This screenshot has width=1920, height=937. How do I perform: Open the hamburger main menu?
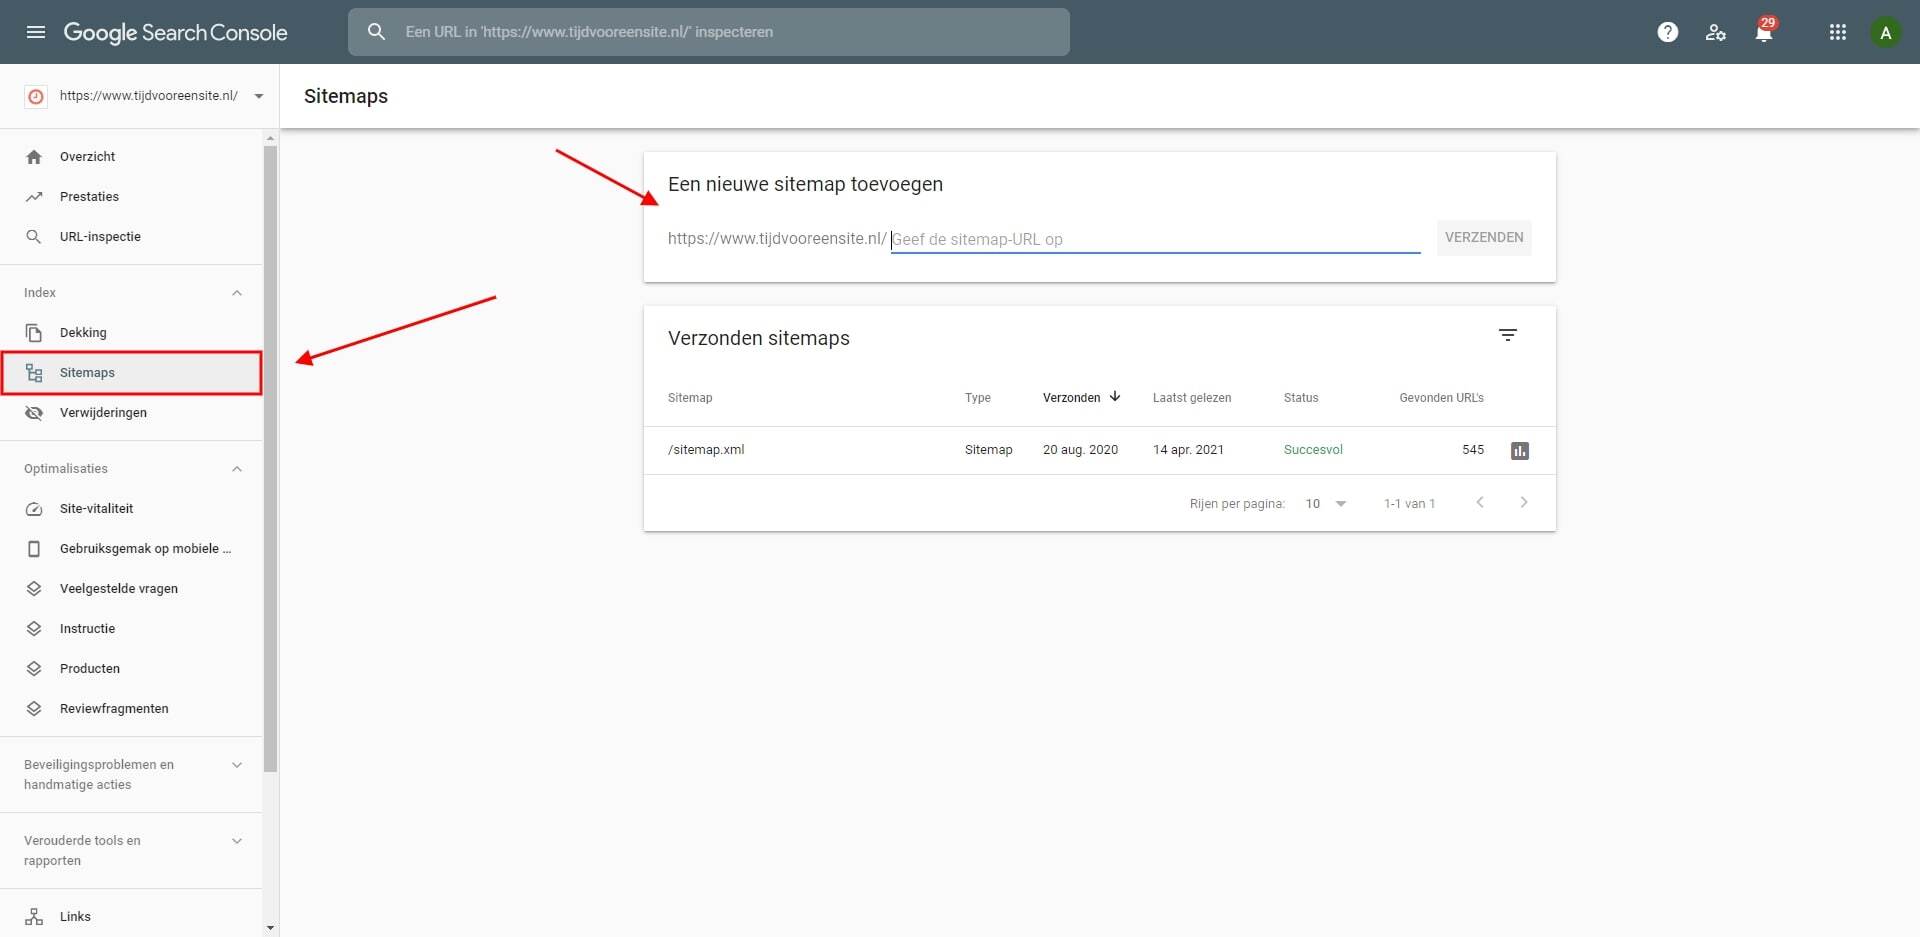point(36,32)
